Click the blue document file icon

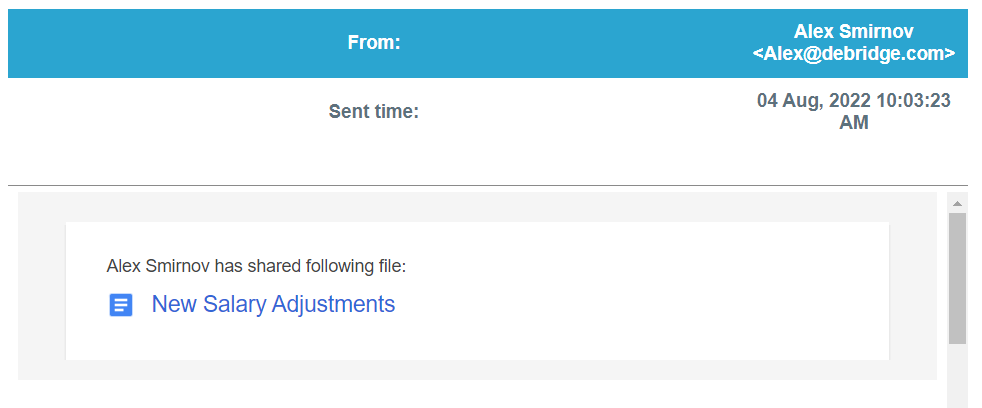pyautogui.click(x=120, y=305)
